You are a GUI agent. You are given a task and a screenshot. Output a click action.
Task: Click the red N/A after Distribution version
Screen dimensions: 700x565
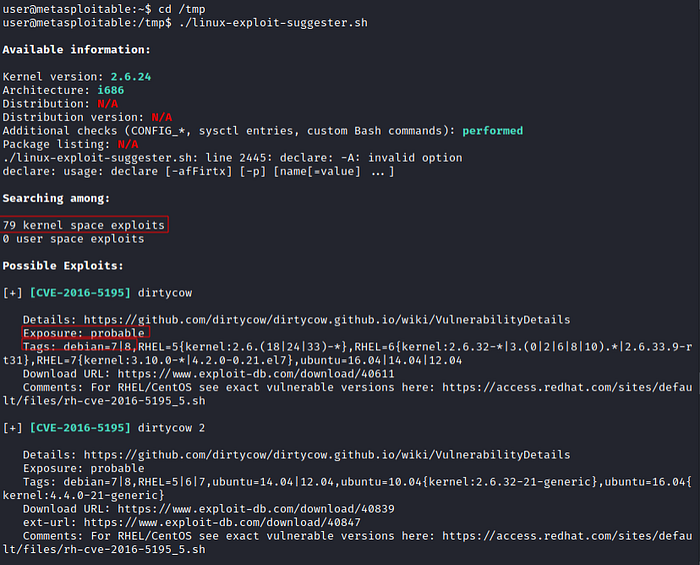[162, 117]
